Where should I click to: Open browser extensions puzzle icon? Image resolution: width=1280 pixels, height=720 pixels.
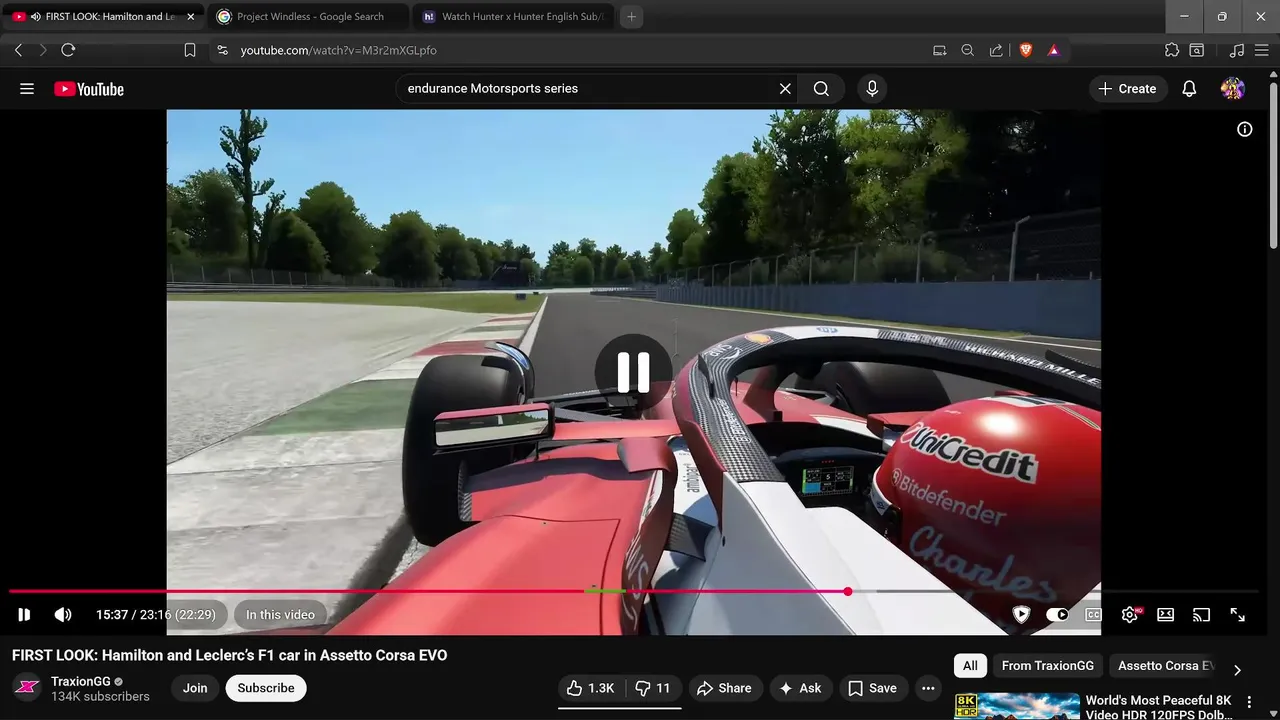coord(1172,50)
